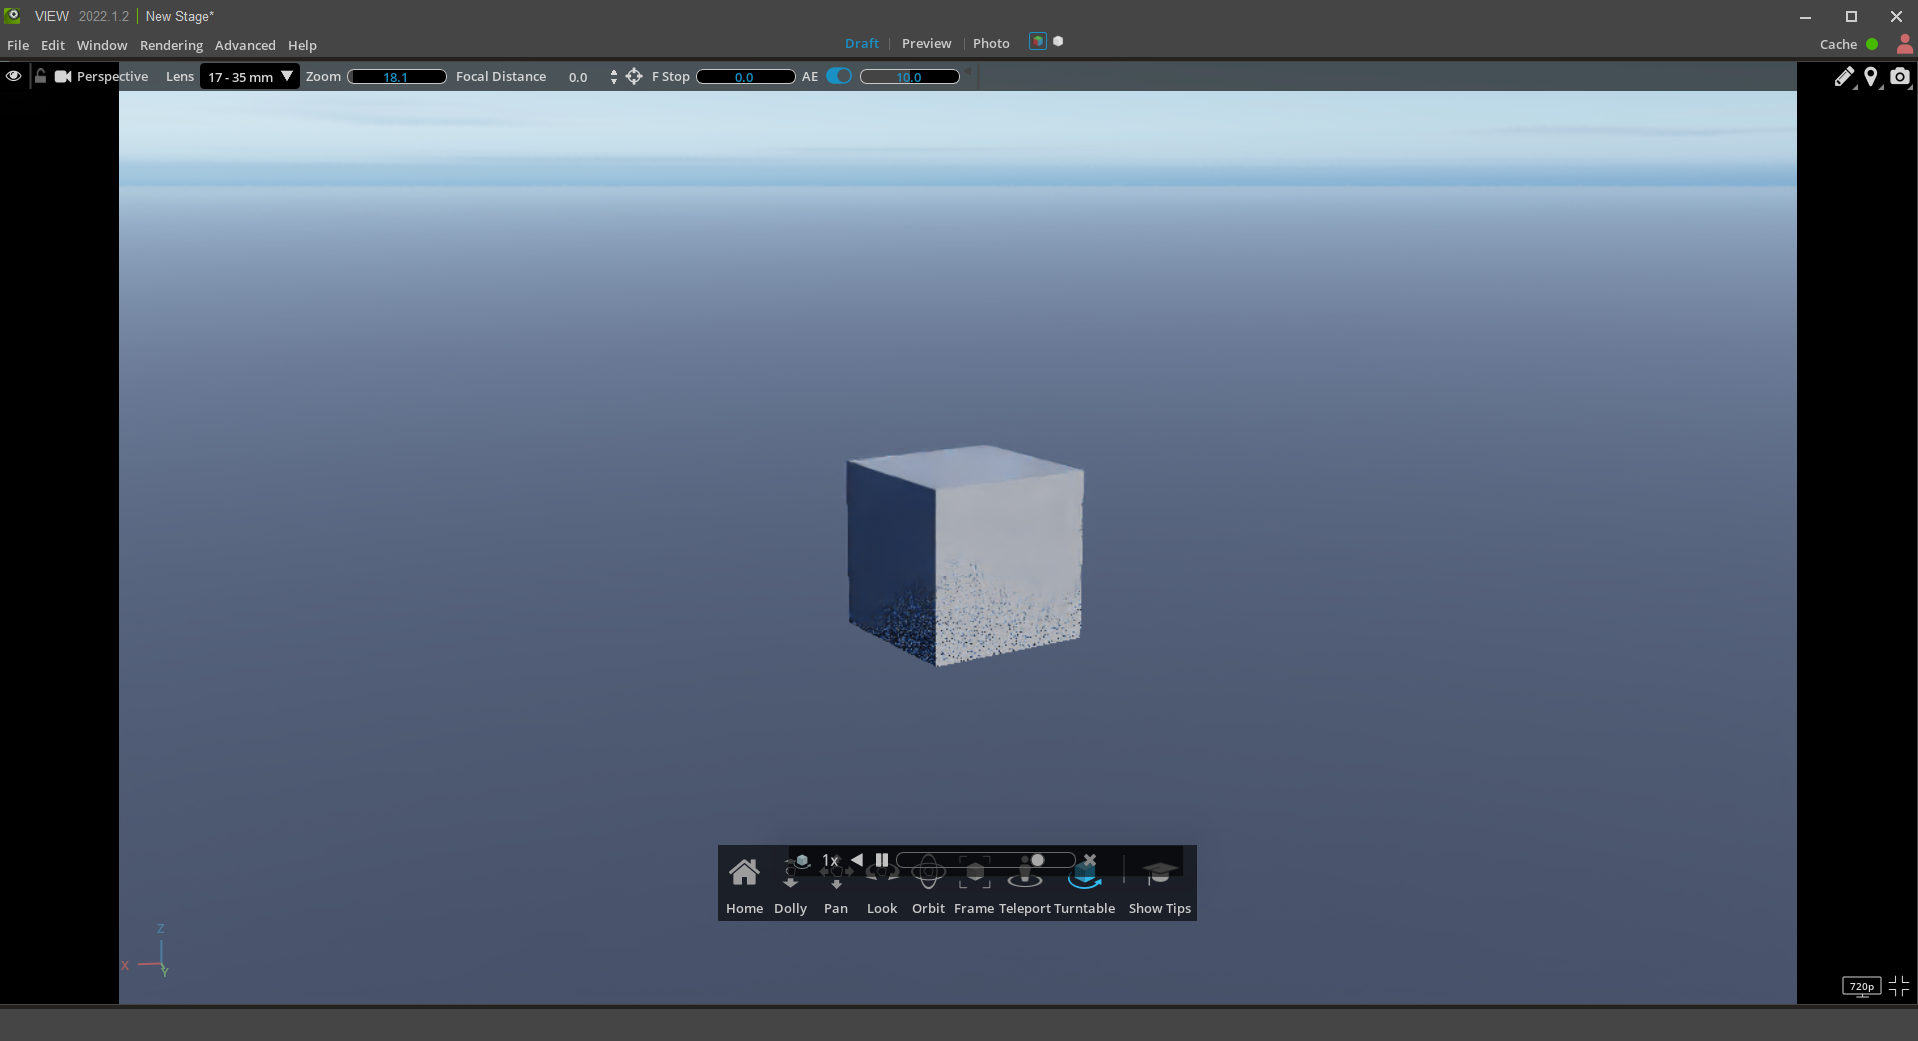This screenshot has height=1041, width=1918.
Task: Click the focal distance crosshair picker icon
Action: click(634, 77)
